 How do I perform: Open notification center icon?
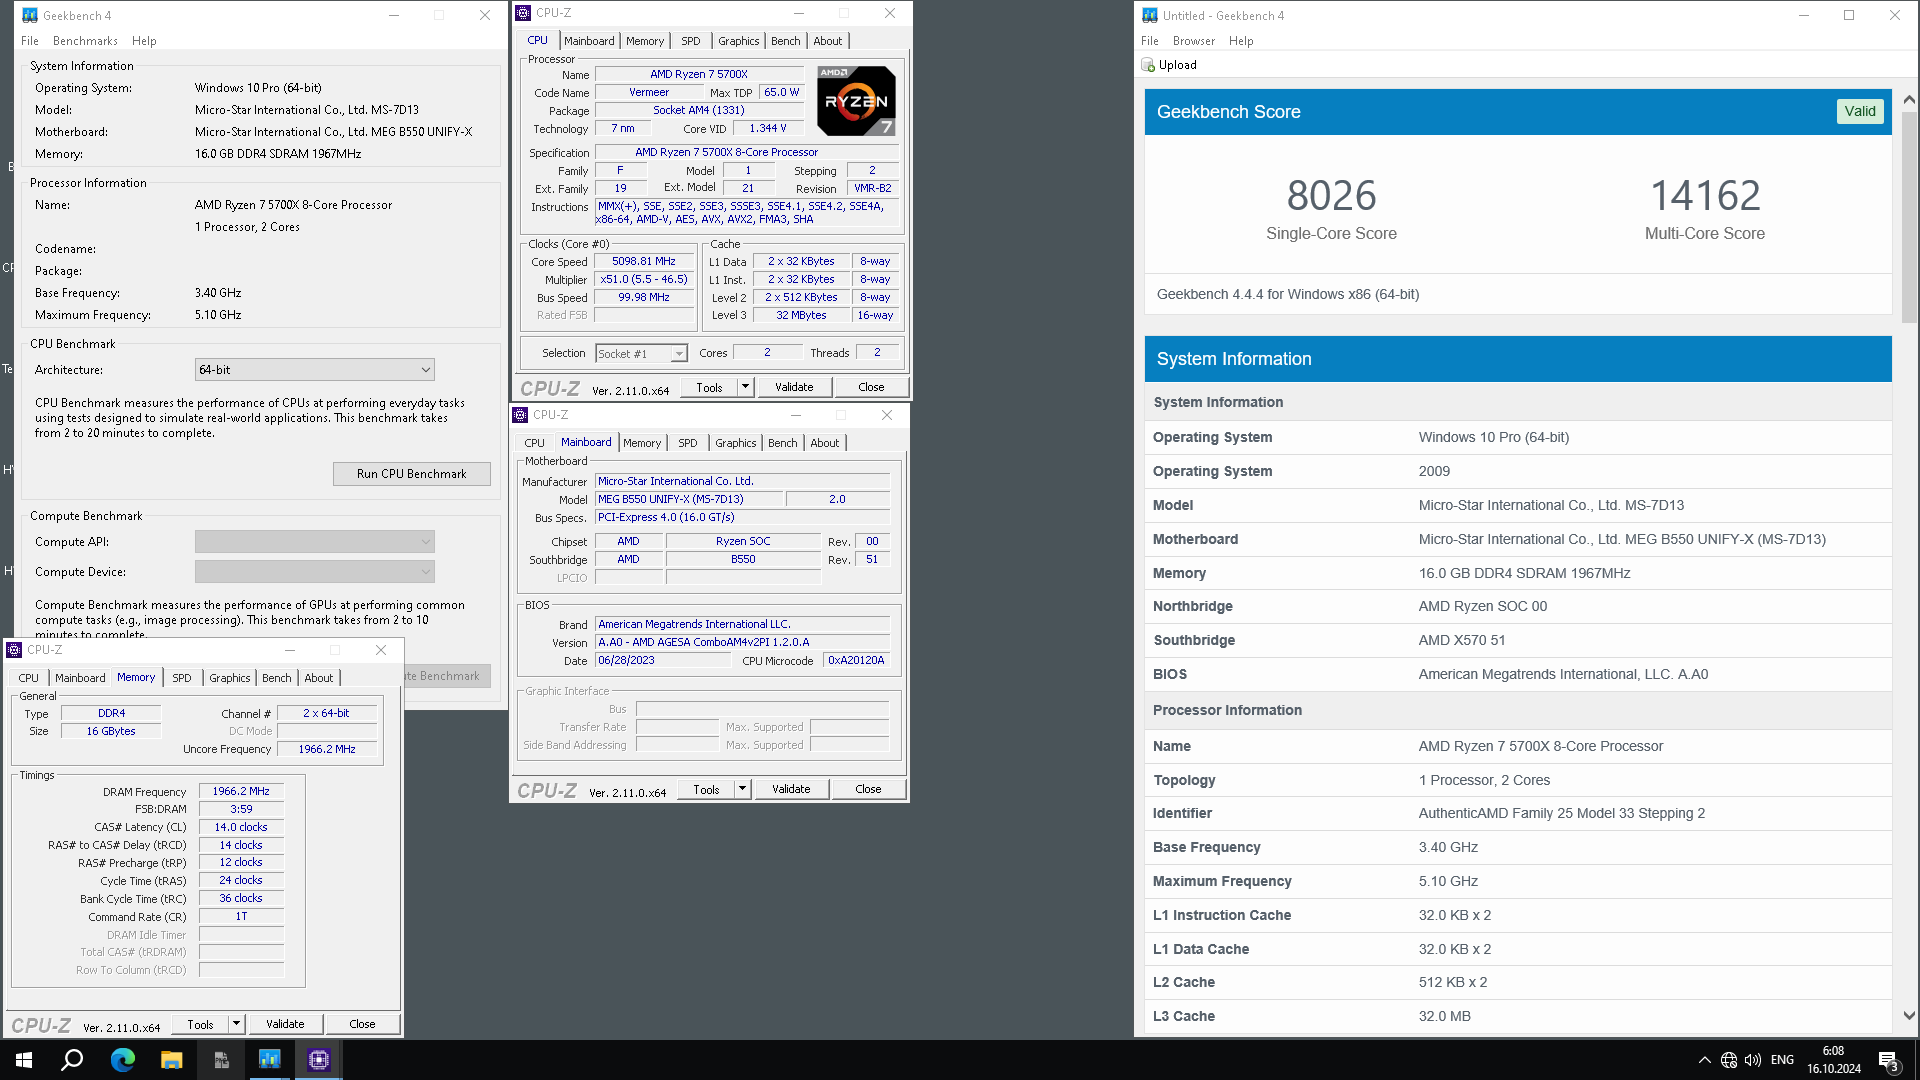pos(1889,1061)
